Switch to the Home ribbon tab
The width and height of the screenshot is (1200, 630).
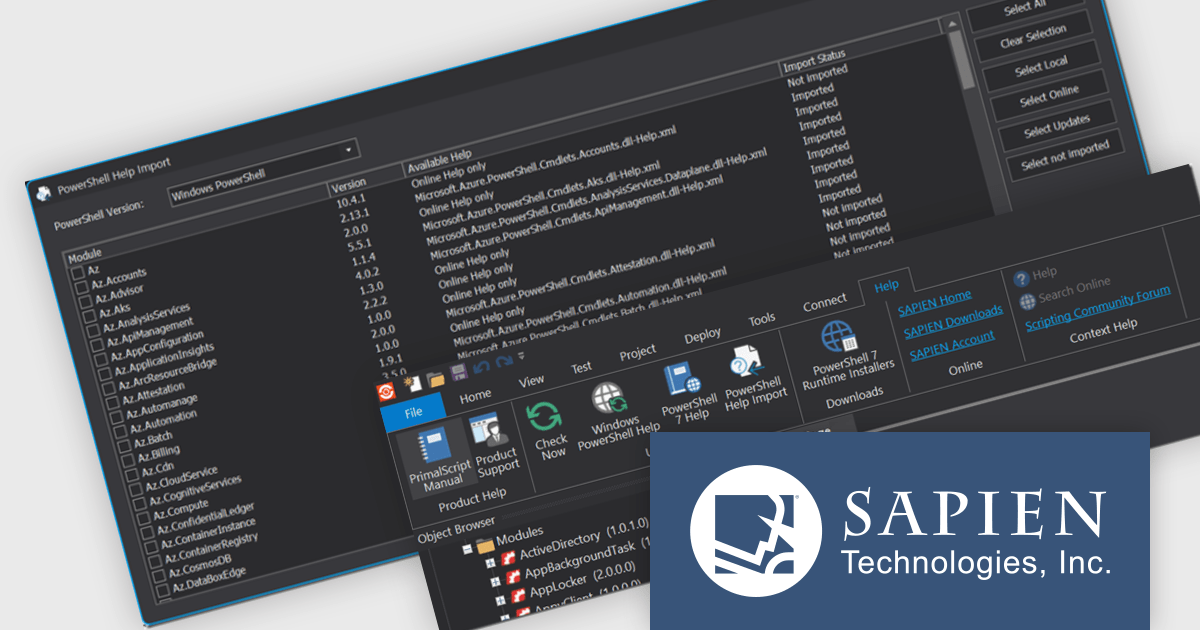pyautogui.click(x=475, y=395)
